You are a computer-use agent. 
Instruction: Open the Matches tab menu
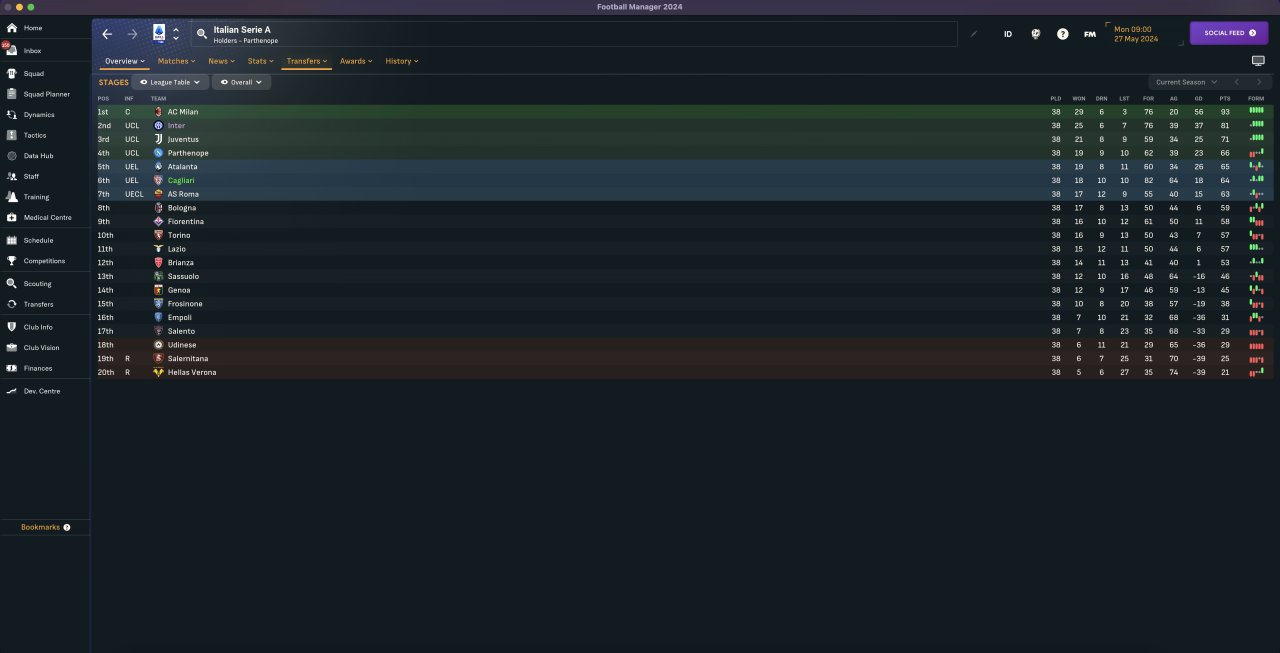pos(176,61)
